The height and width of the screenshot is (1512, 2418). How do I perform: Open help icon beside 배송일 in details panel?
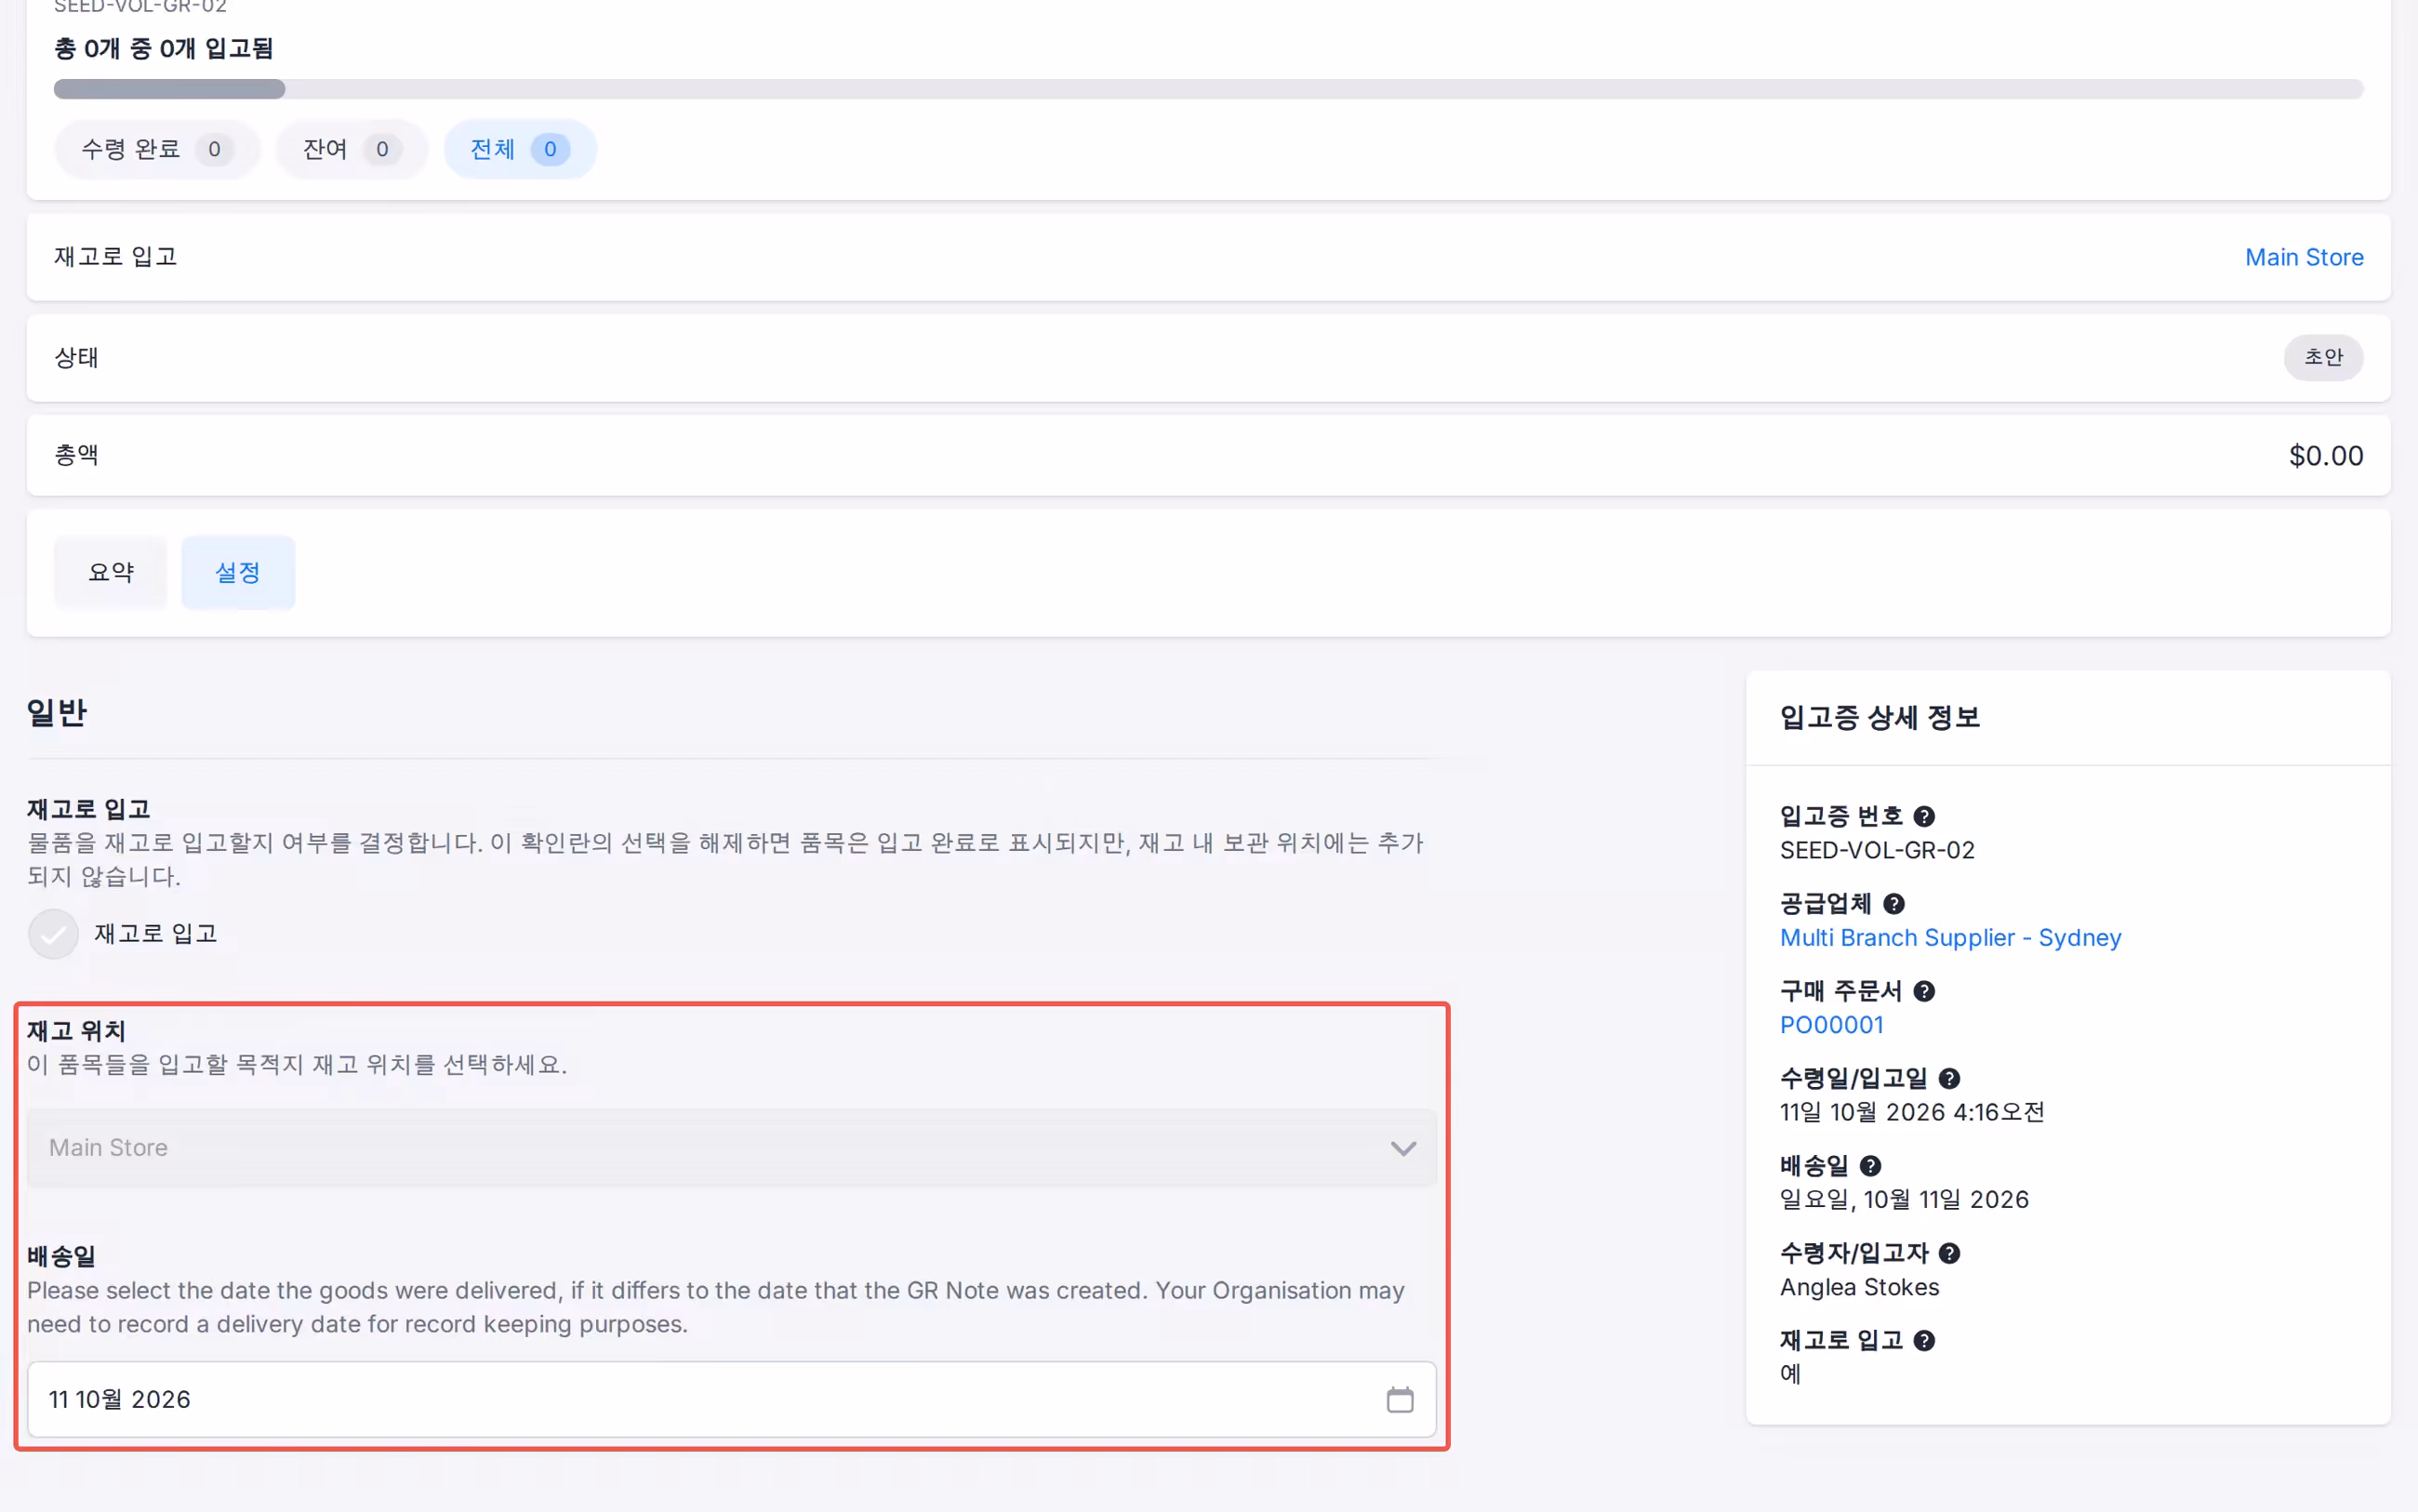click(1870, 1166)
